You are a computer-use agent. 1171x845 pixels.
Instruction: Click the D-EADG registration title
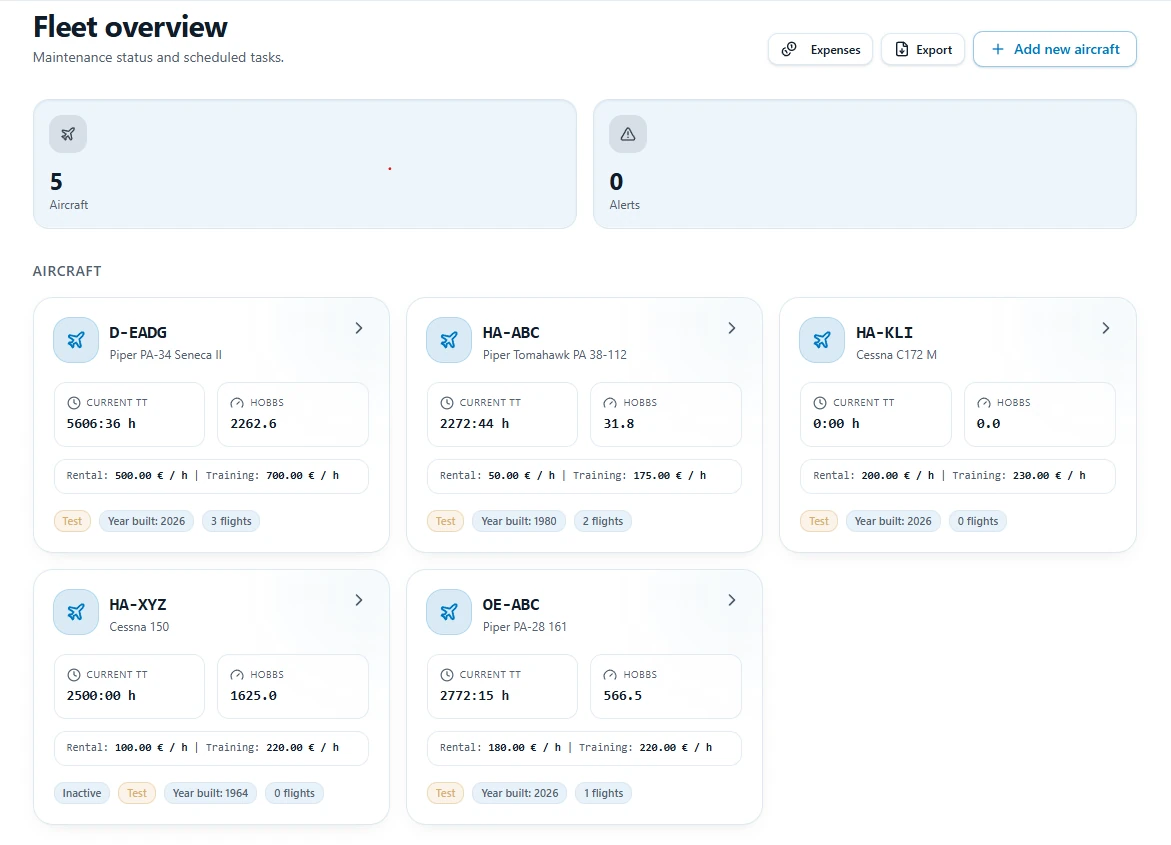[x=138, y=332]
